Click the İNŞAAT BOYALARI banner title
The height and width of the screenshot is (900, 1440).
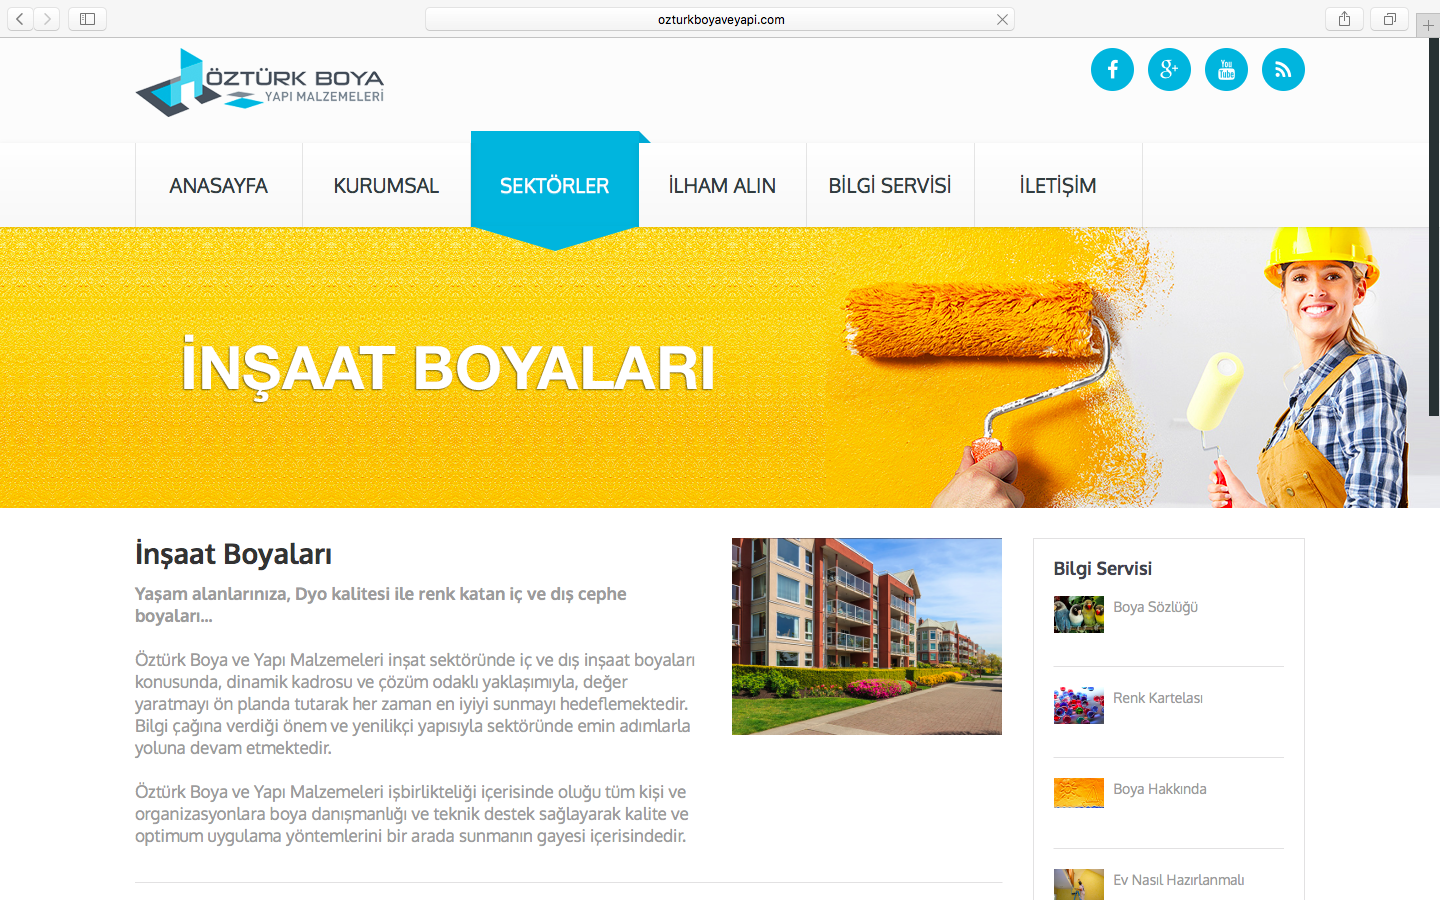[x=448, y=368]
